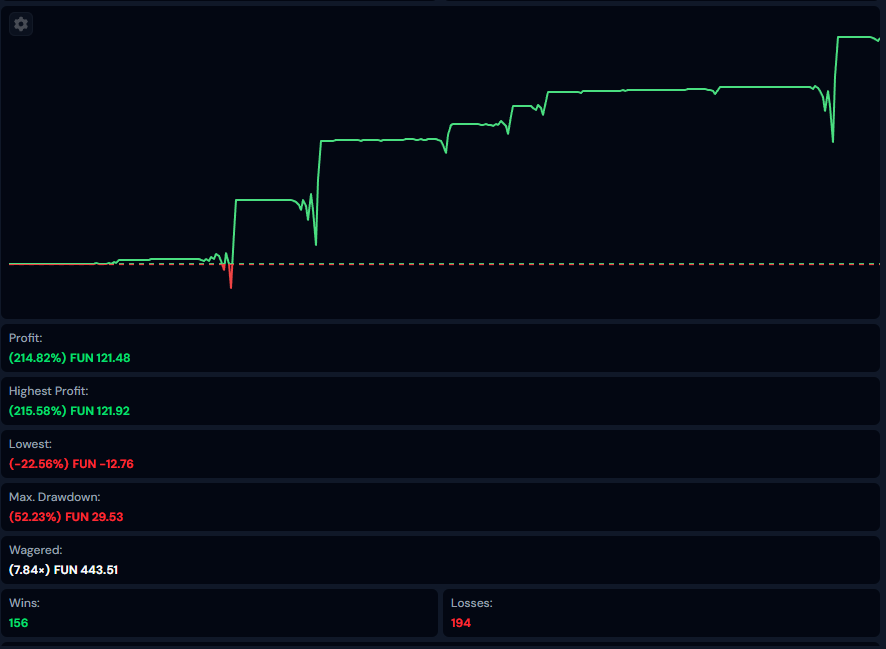Select the wagered amount FUN 443.51
This screenshot has width=886, height=649.
[x=93, y=570]
